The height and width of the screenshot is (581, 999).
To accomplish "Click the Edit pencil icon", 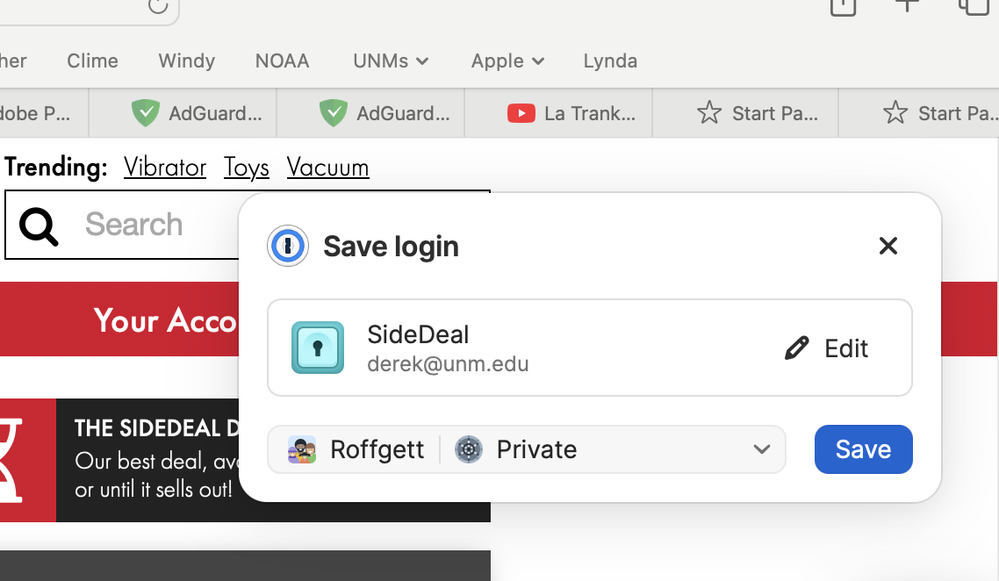I will (x=797, y=348).
